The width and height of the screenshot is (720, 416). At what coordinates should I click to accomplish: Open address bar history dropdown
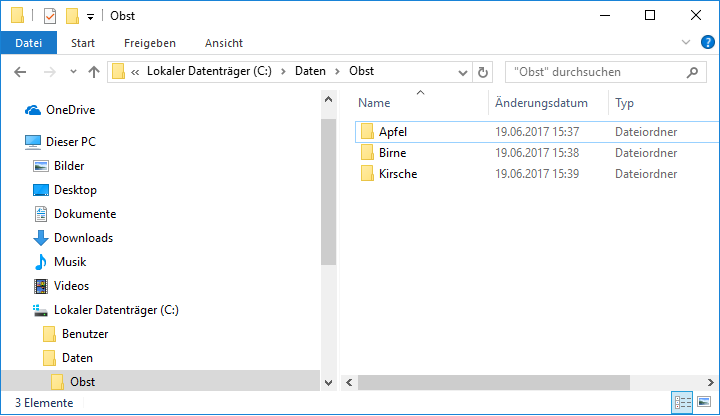point(463,73)
